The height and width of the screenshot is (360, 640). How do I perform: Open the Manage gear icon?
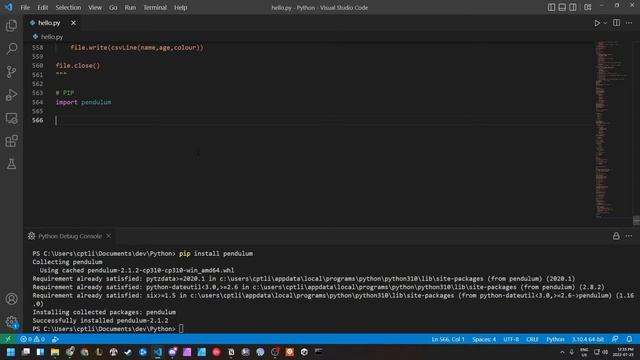11,322
